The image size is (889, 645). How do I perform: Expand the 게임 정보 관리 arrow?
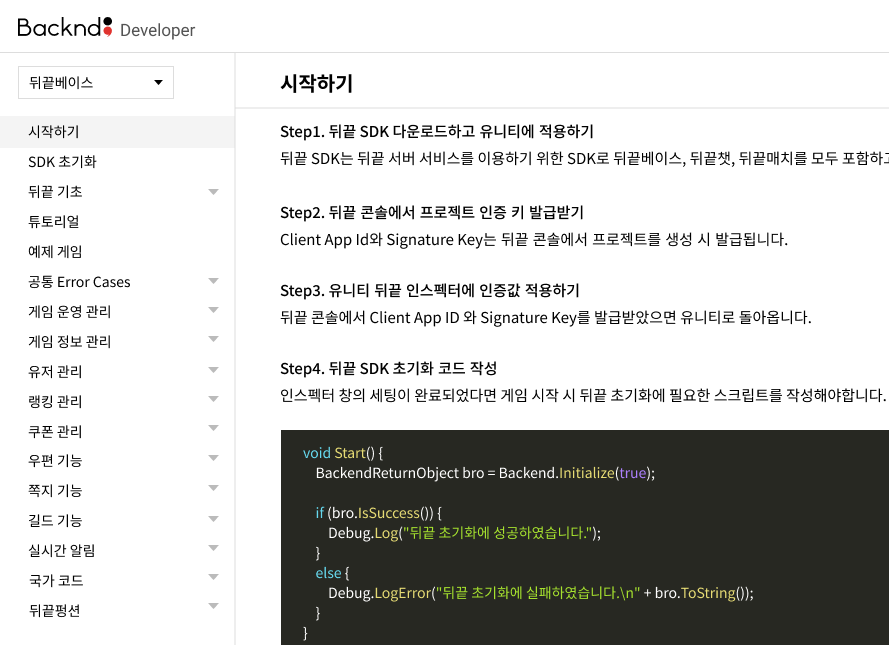point(213,339)
